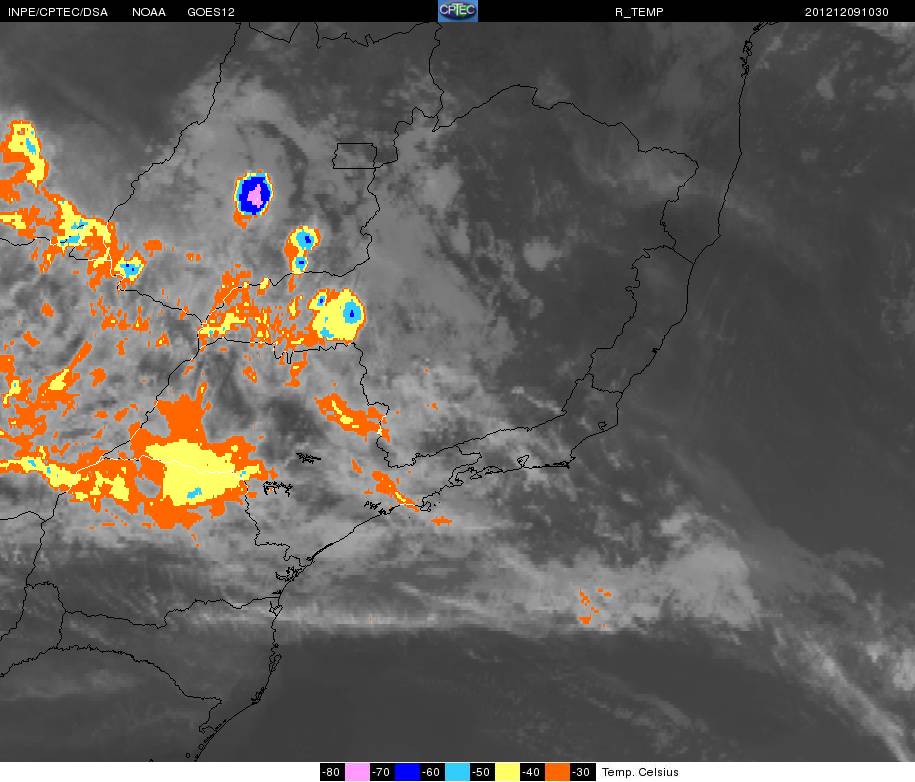Click the dark blue -70 legend swatch
The width and height of the screenshot is (915, 782).
(407, 771)
